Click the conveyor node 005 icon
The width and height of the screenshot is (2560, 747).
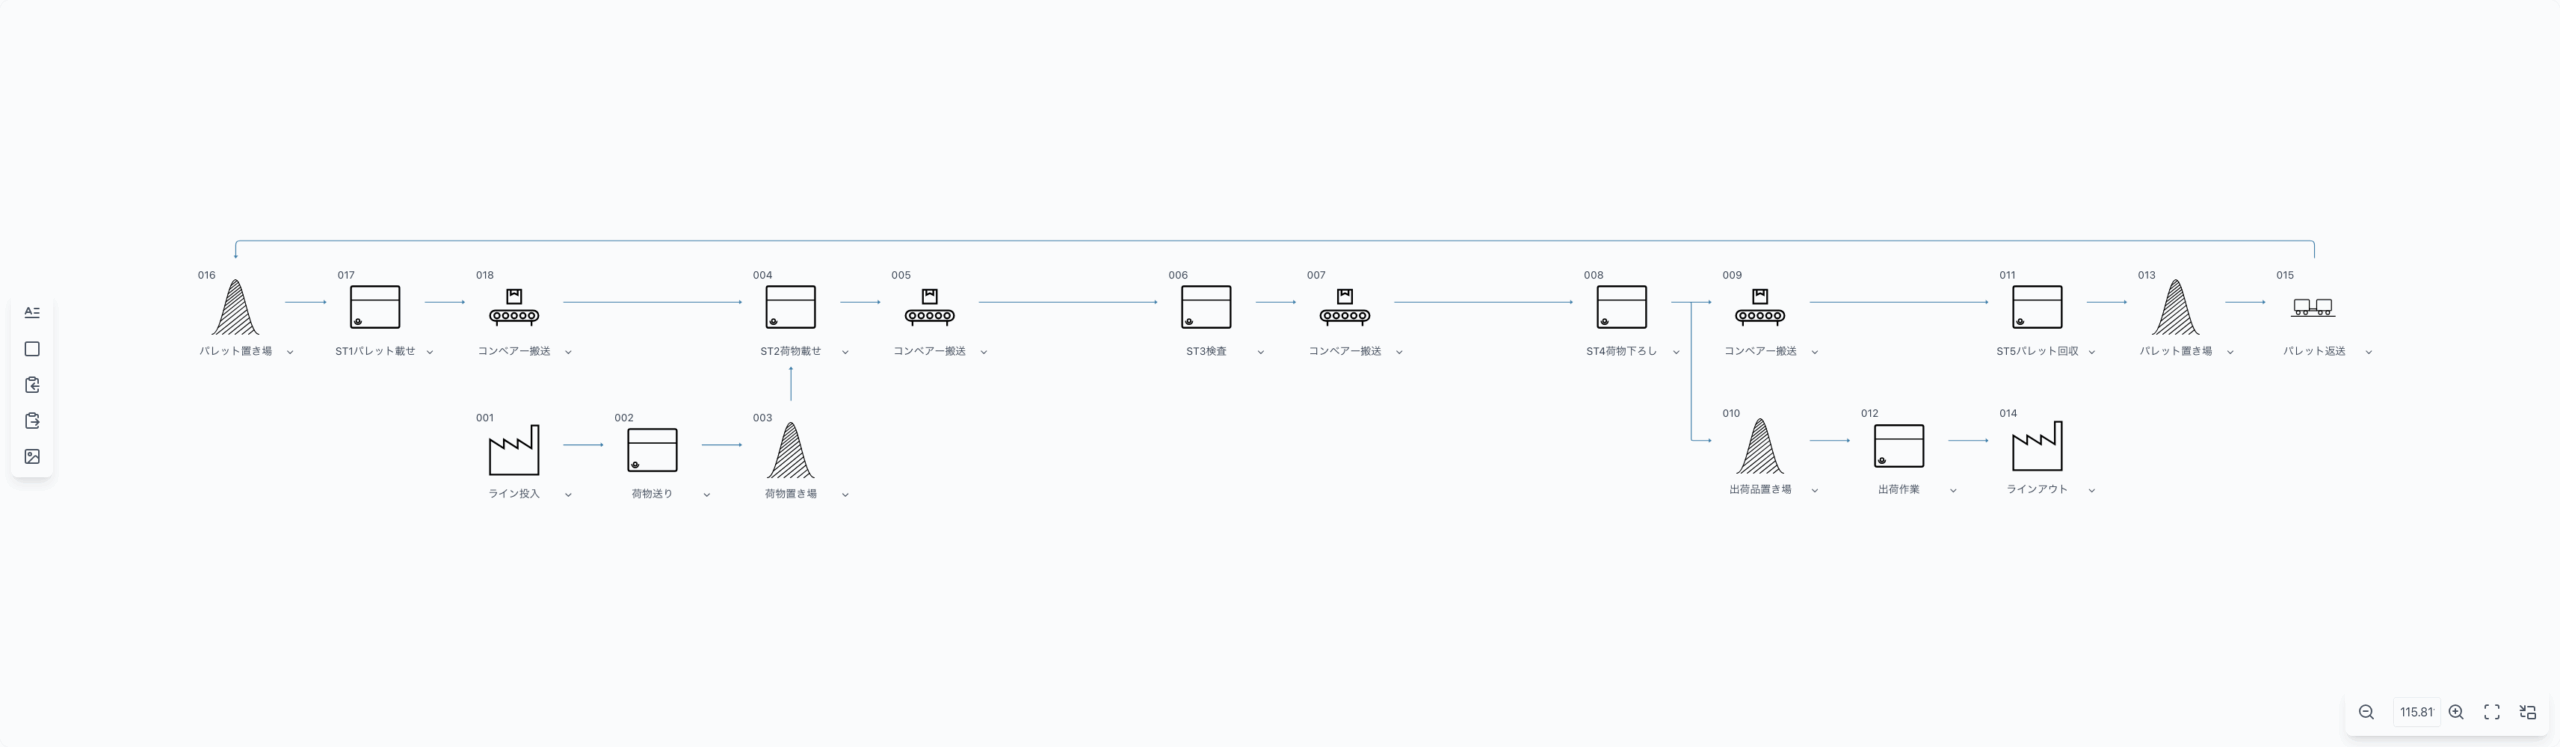(929, 307)
